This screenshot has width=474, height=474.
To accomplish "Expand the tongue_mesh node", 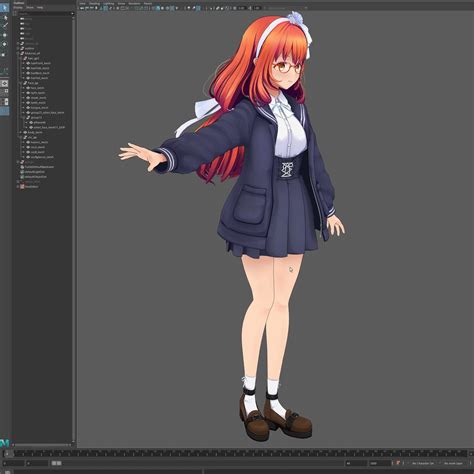I will point(24,108).
